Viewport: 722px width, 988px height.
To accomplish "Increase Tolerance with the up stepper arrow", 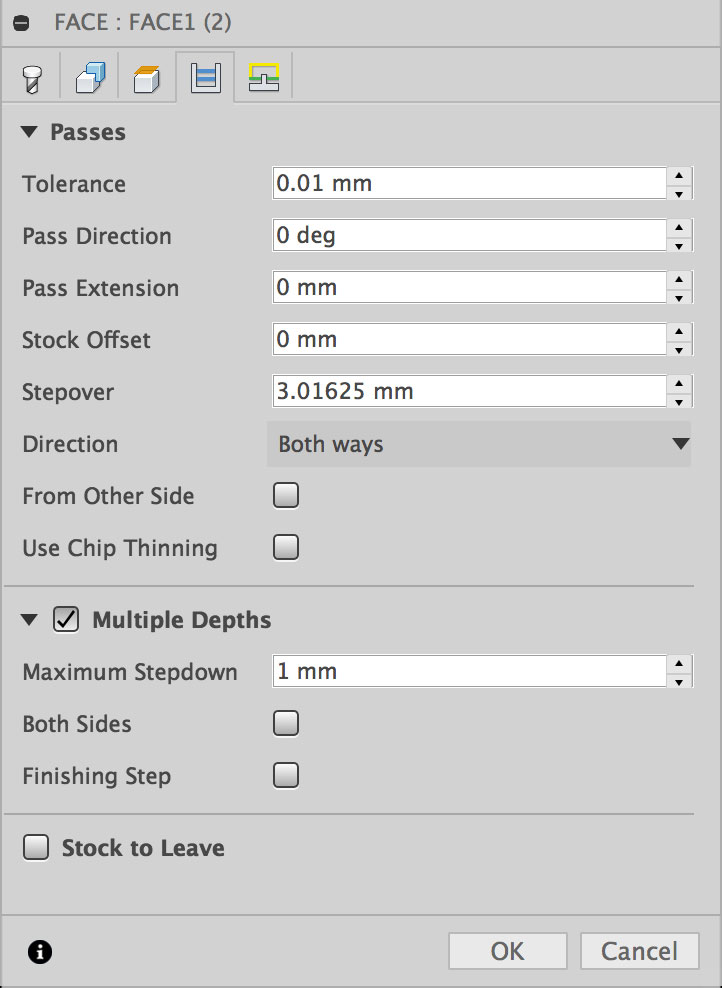I will (x=679, y=174).
